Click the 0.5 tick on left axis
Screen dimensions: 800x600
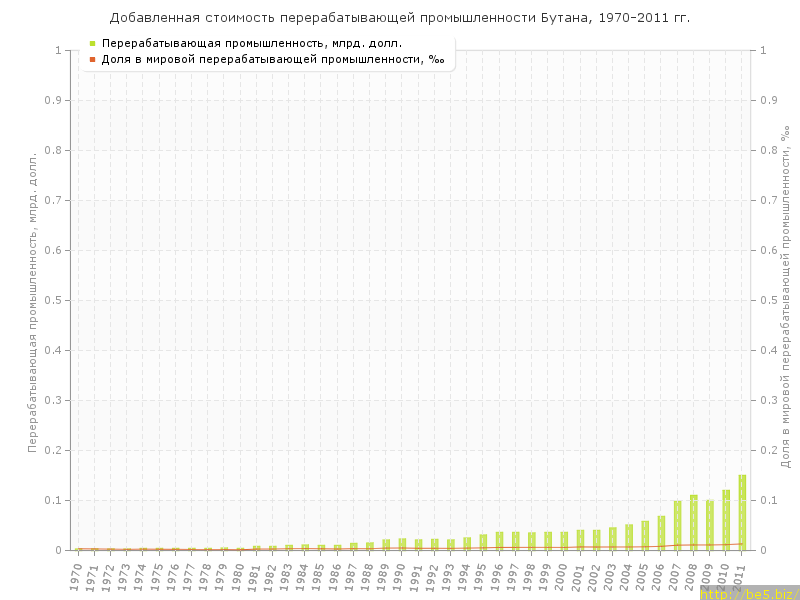tap(52, 300)
